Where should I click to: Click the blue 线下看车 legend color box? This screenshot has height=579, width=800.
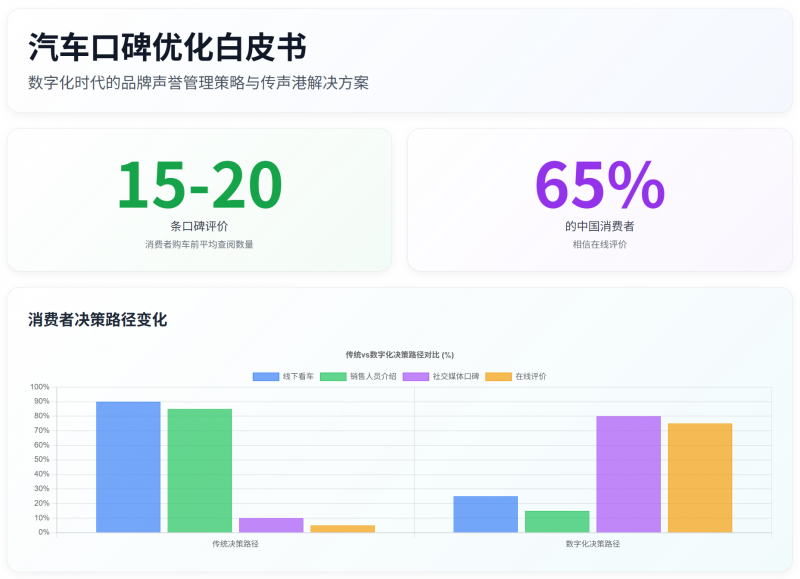pos(266,377)
